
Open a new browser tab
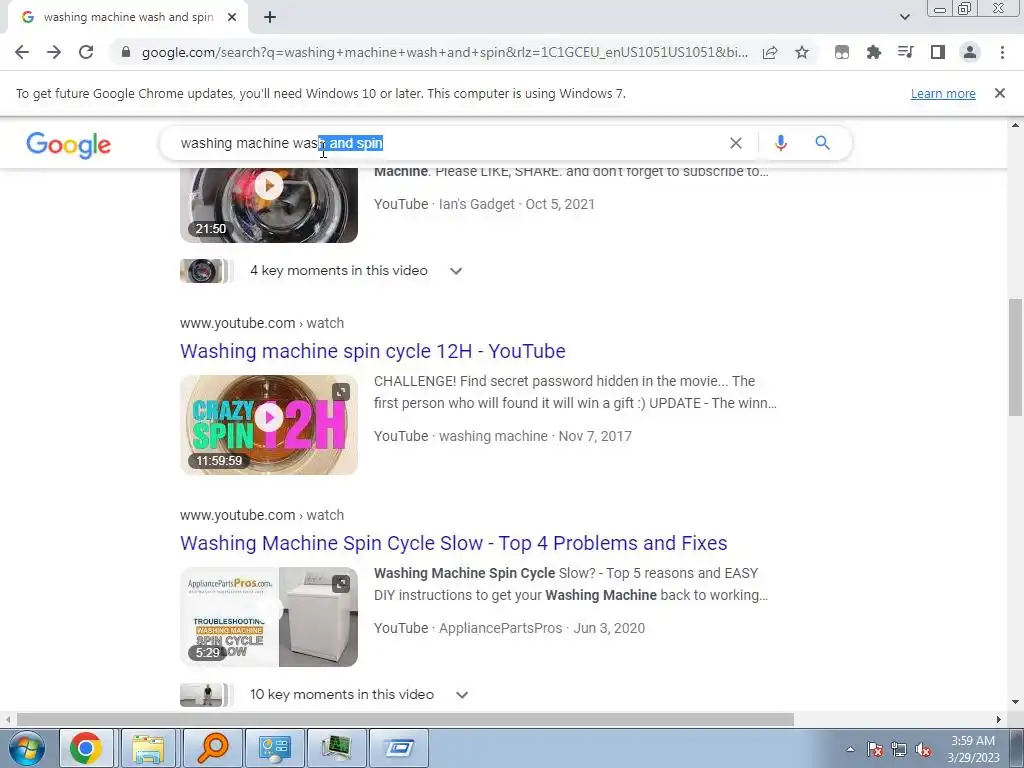click(x=270, y=18)
